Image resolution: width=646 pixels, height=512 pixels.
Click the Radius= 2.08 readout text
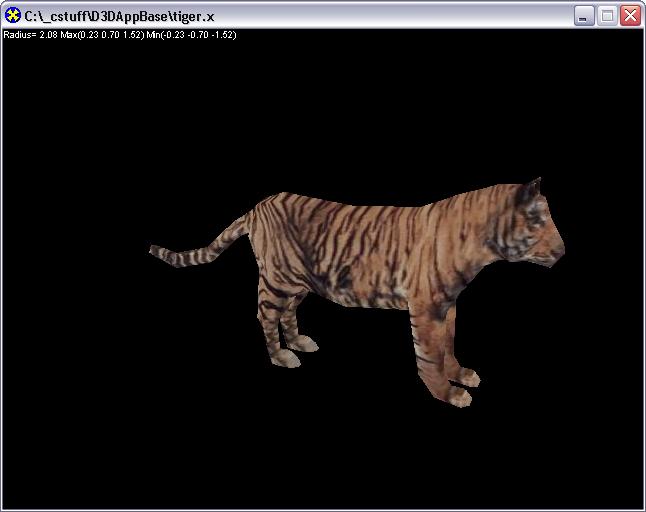tap(31, 35)
